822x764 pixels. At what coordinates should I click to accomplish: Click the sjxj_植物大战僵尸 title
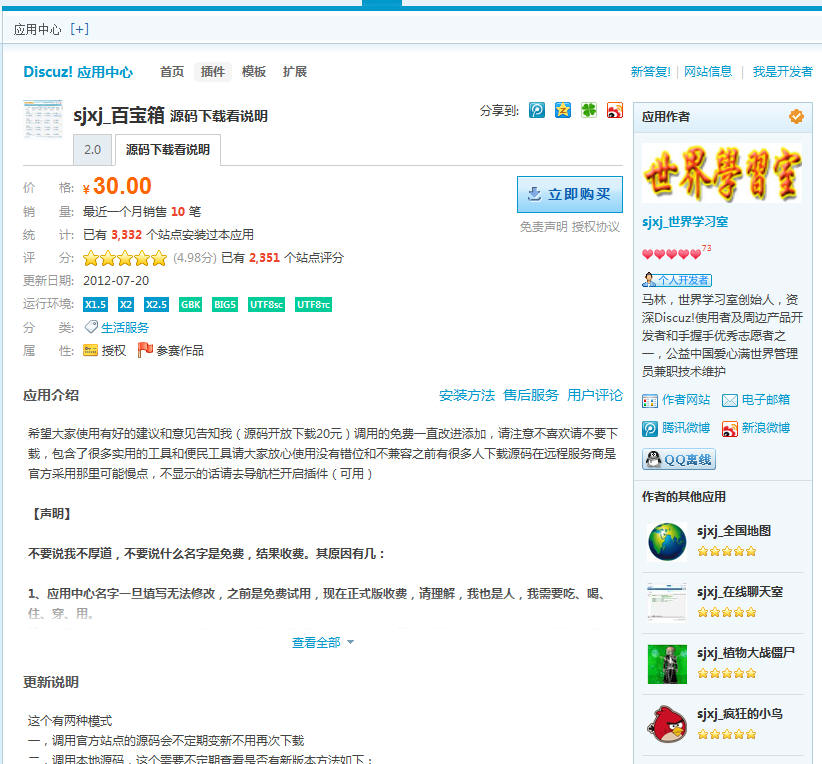746,653
